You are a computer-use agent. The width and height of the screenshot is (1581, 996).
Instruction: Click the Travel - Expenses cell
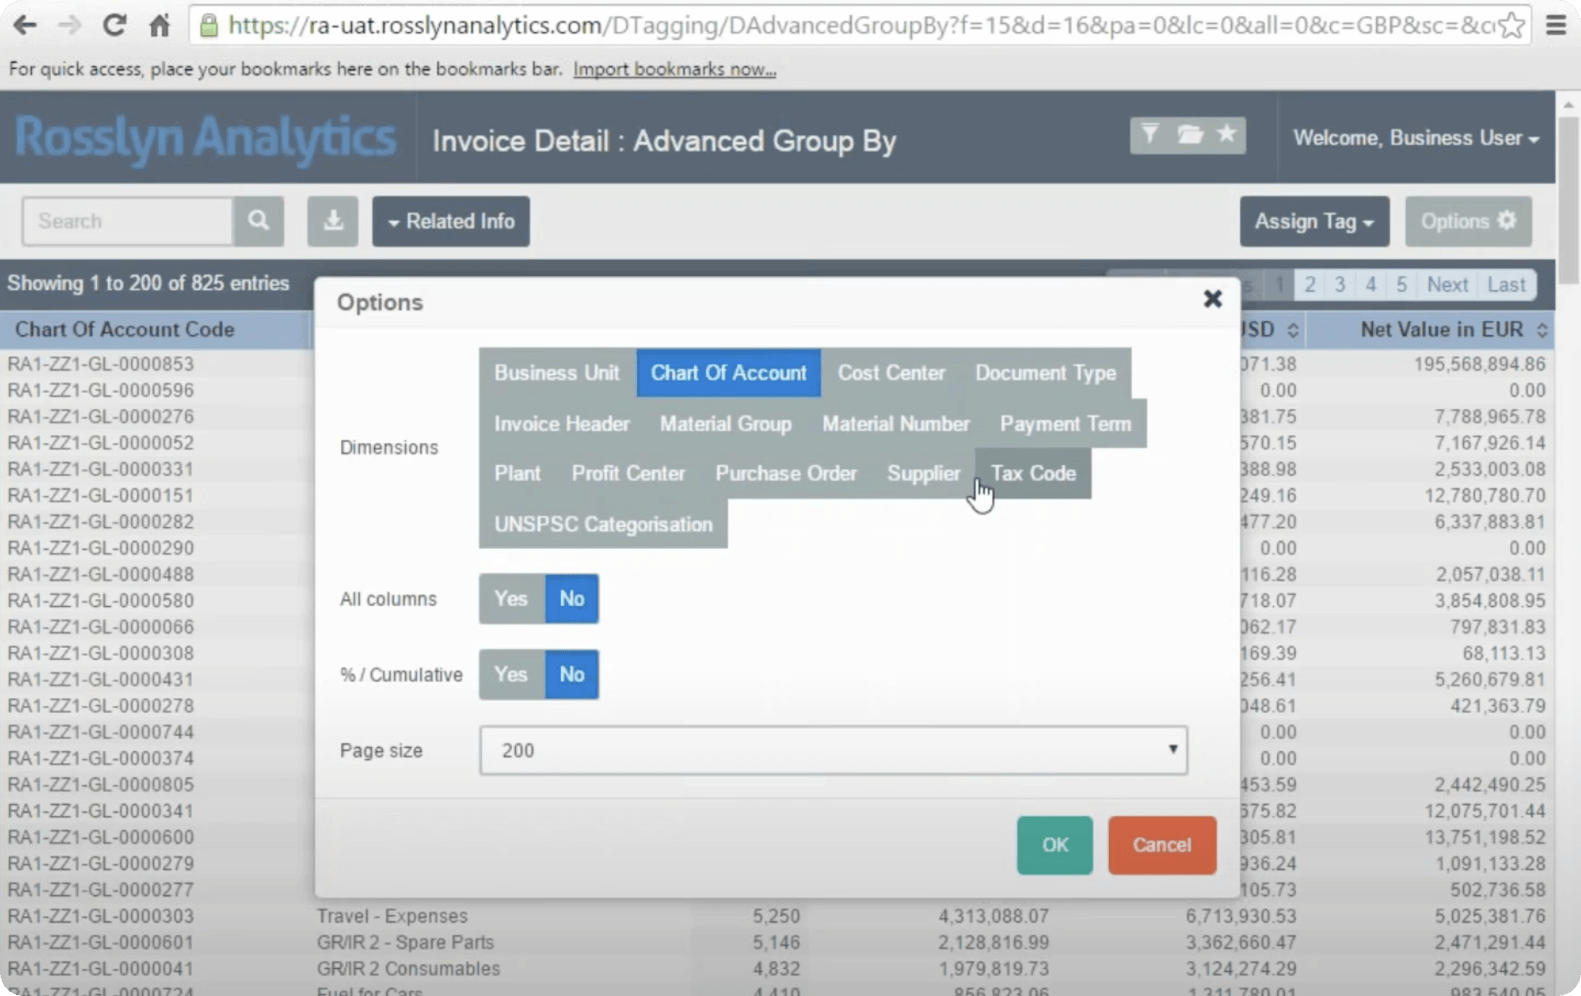coord(392,916)
